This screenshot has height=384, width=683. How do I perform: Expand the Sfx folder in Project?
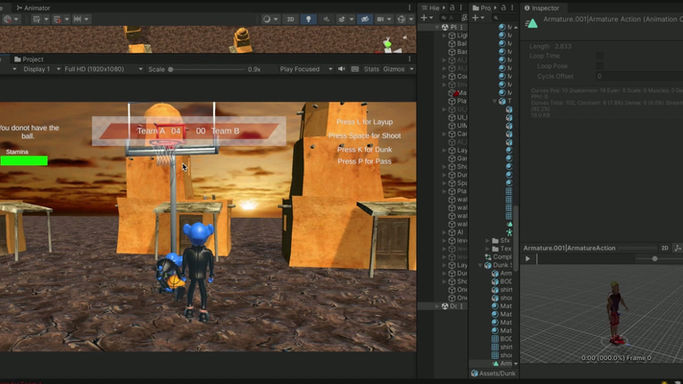click(x=487, y=240)
